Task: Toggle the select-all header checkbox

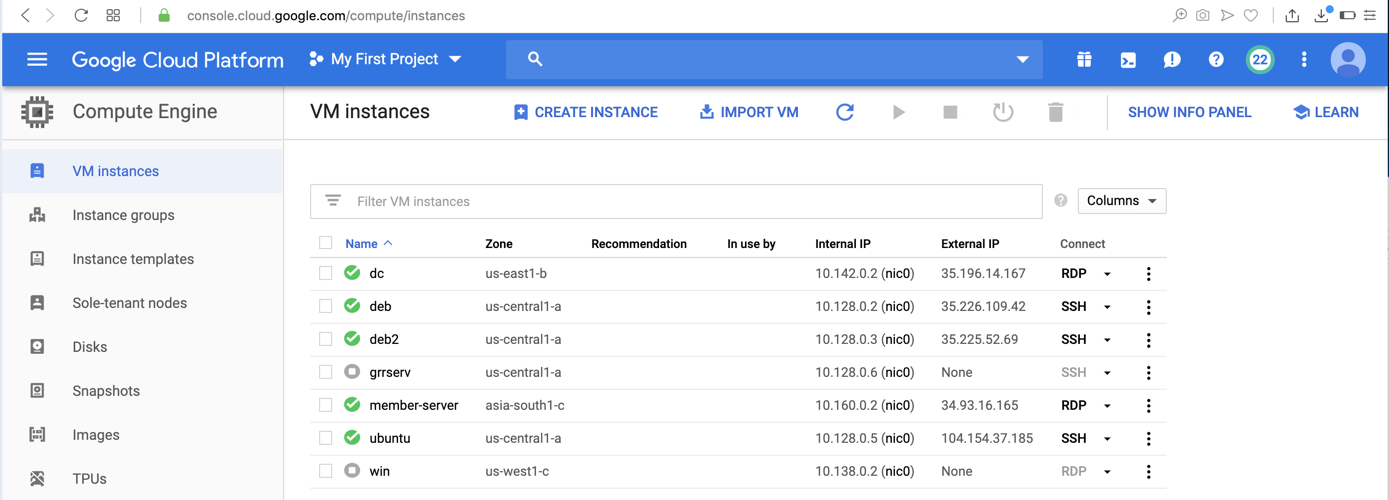Action: [326, 243]
